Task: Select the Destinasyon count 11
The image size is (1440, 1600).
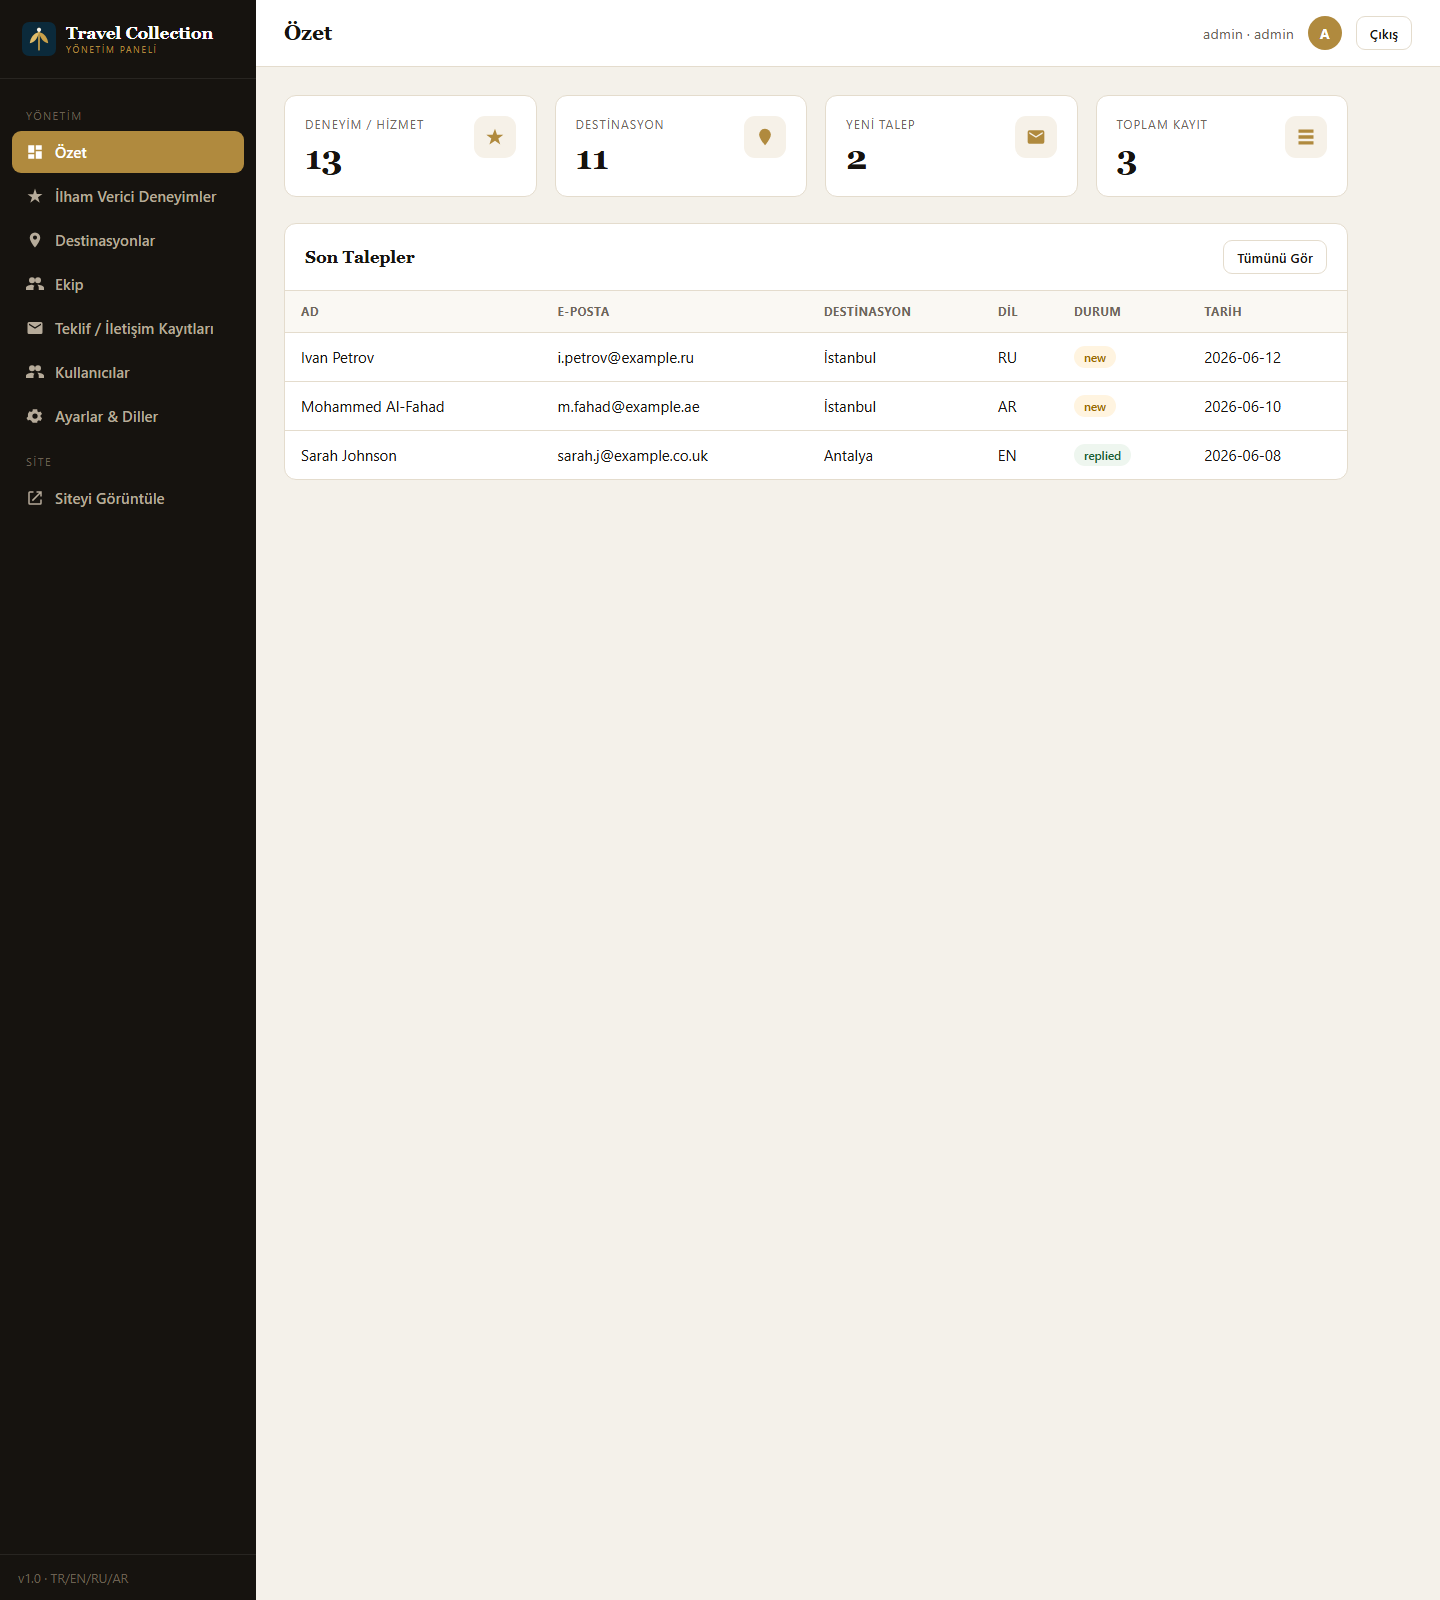Action: pos(592,160)
